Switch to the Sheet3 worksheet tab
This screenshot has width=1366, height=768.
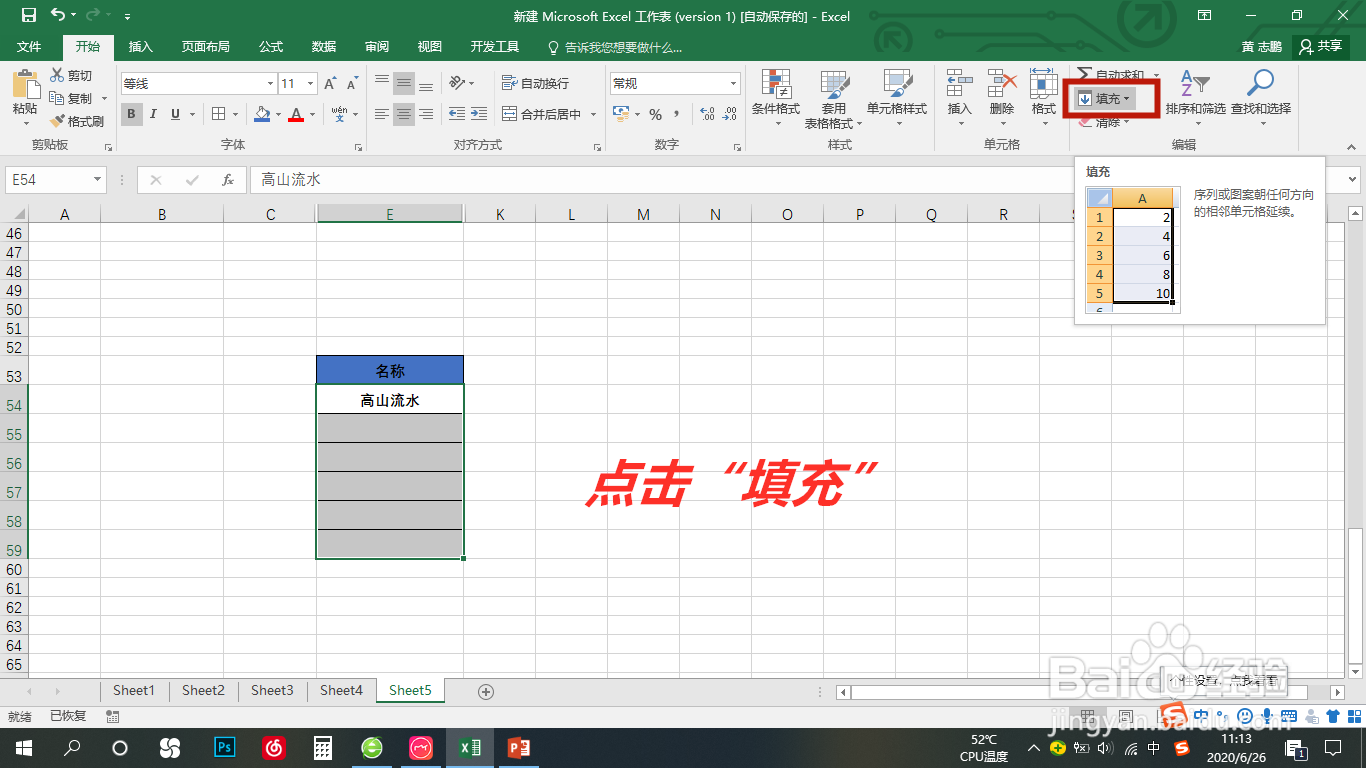[x=271, y=690]
